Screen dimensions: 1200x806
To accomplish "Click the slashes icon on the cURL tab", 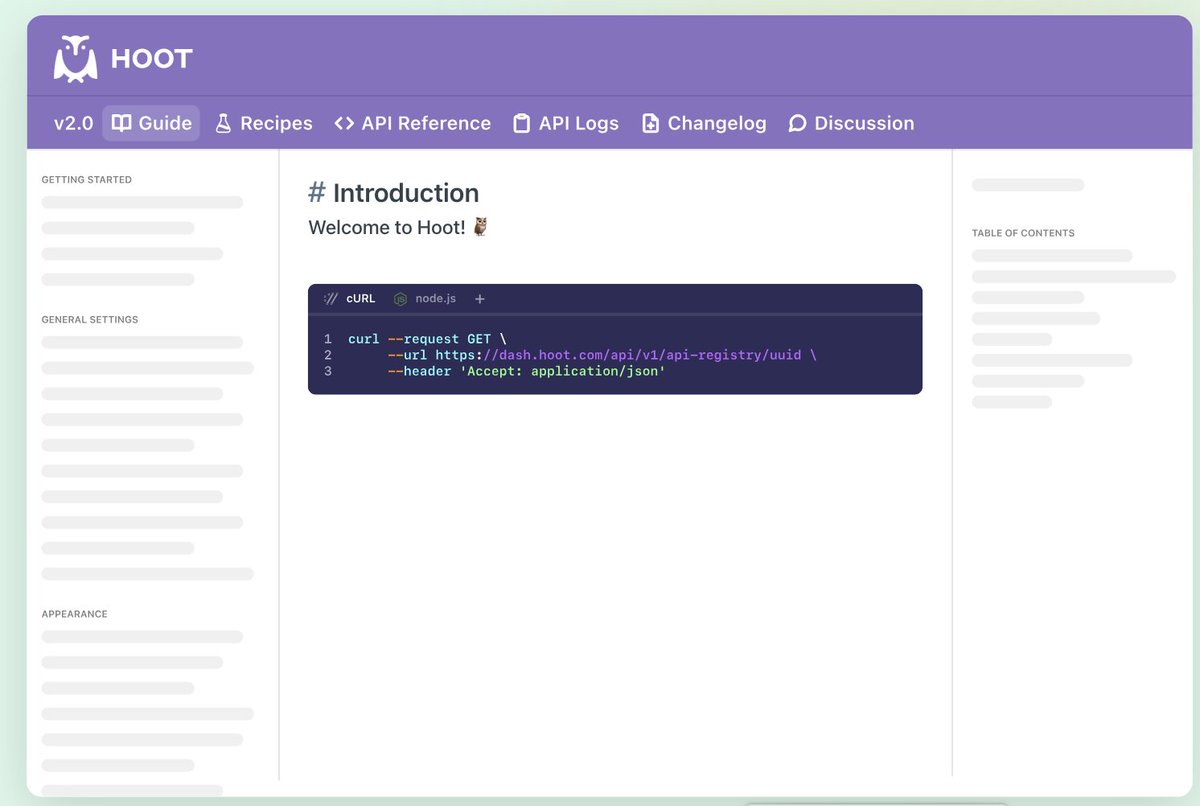I will 329,298.
